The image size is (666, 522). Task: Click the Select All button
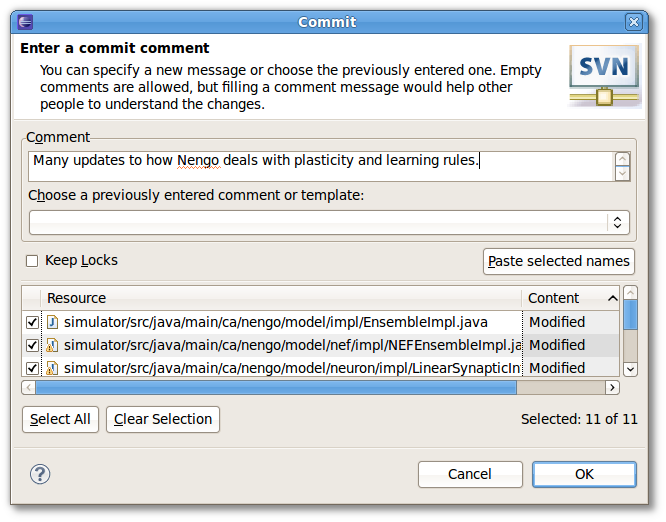[60, 419]
